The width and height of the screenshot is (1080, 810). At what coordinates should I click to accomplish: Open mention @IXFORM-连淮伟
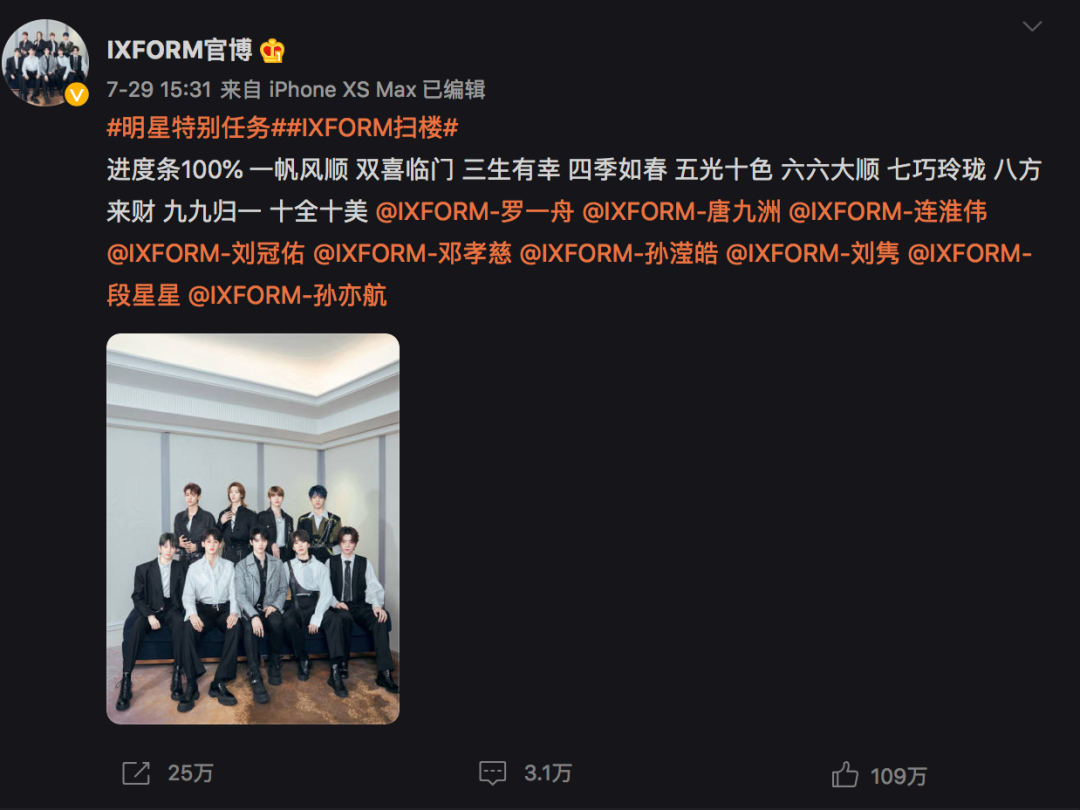(888, 211)
